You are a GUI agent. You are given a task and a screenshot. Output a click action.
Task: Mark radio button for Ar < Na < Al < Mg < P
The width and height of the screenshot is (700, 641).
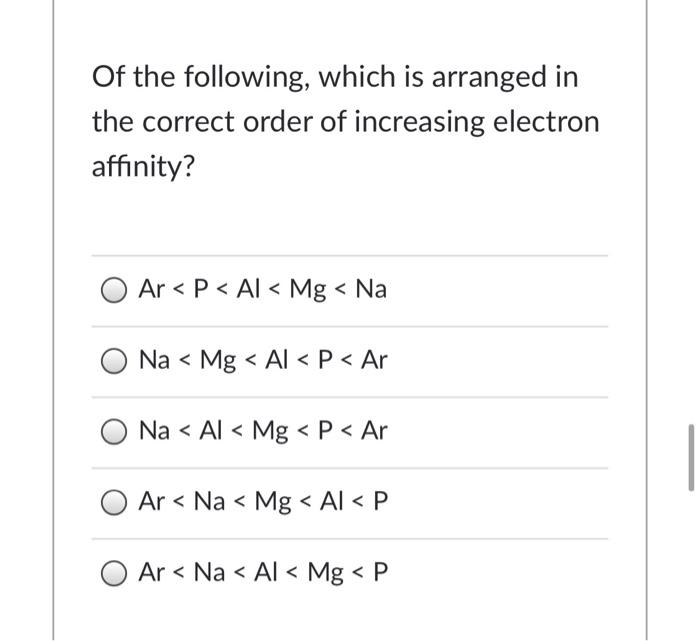pyautogui.click(x=113, y=573)
